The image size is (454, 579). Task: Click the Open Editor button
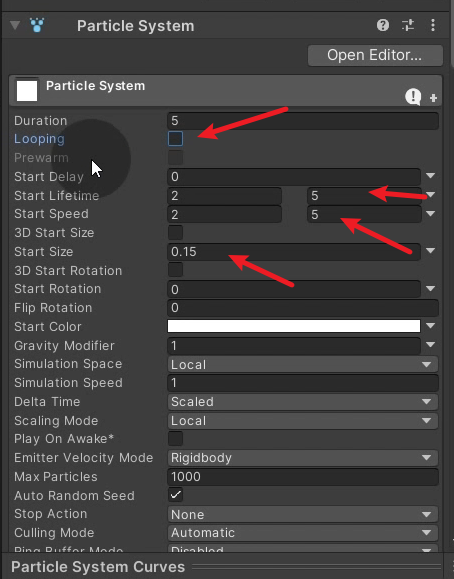pyautogui.click(x=375, y=55)
